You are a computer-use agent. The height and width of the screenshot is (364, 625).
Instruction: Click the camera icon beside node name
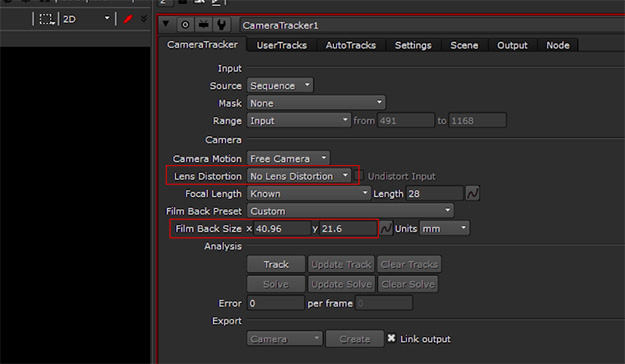point(204,25)
